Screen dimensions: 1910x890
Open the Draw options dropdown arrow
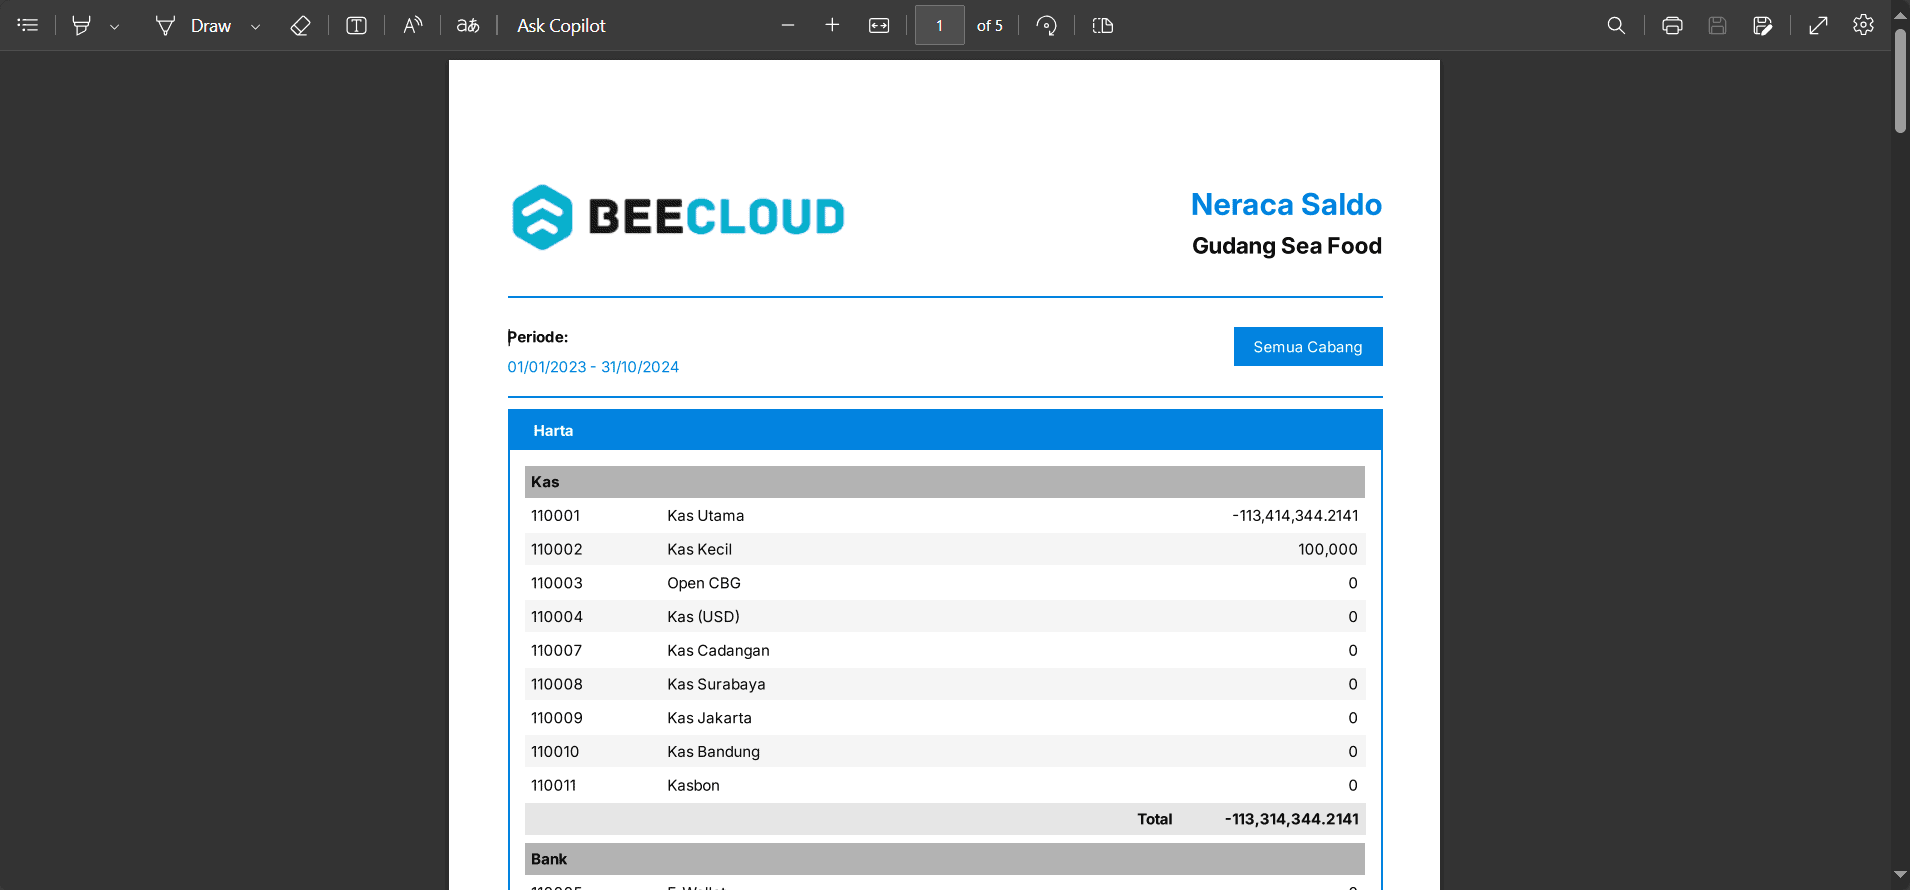256,27
